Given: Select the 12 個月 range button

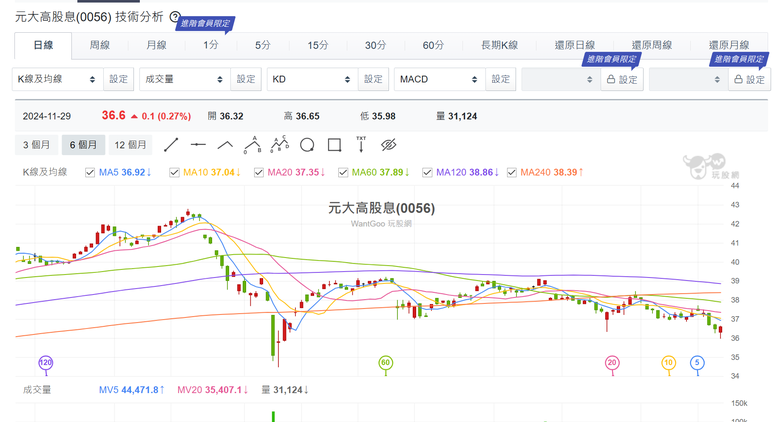Looking at the screenshot, I should [130, 145].
